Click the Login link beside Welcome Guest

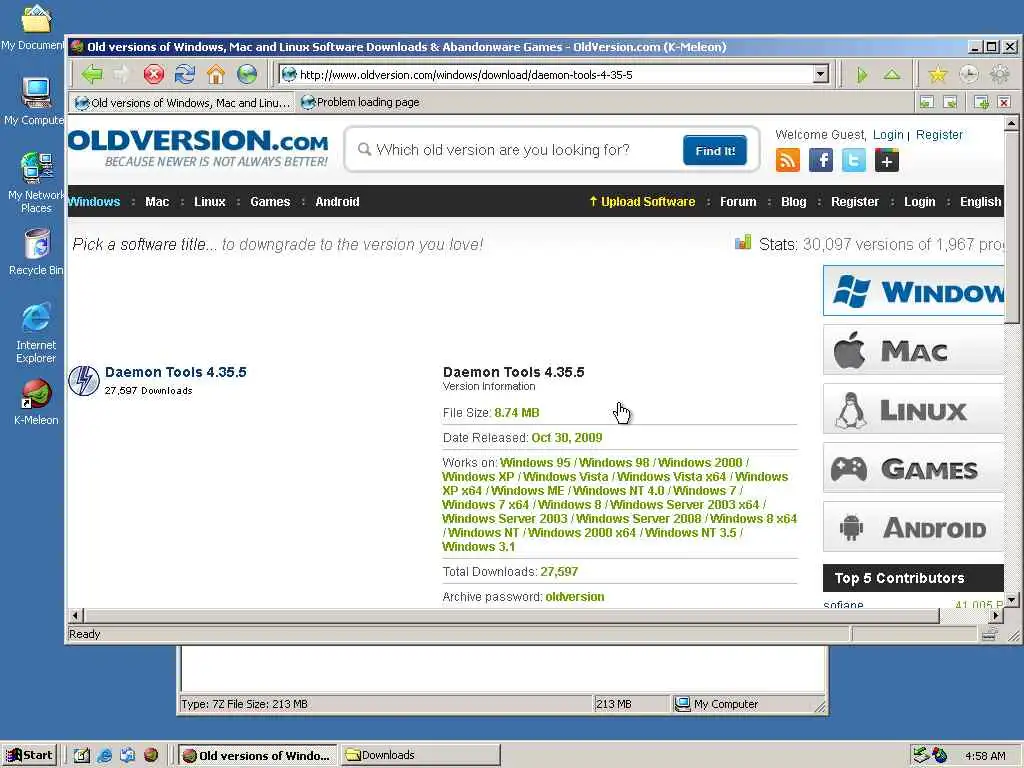[x=888, y=135]
